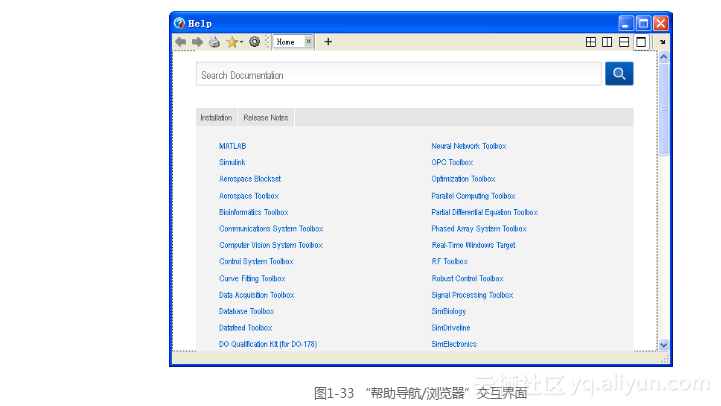Click the vertical scrollbar thumb
The image size is (721, 406).
coord(663,109)
